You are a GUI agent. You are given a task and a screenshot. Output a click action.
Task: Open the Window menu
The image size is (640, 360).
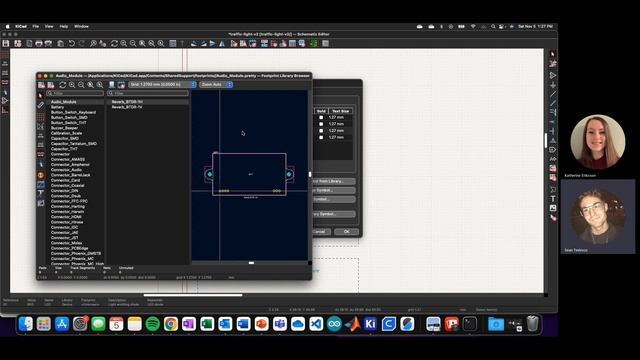(81, 26)
